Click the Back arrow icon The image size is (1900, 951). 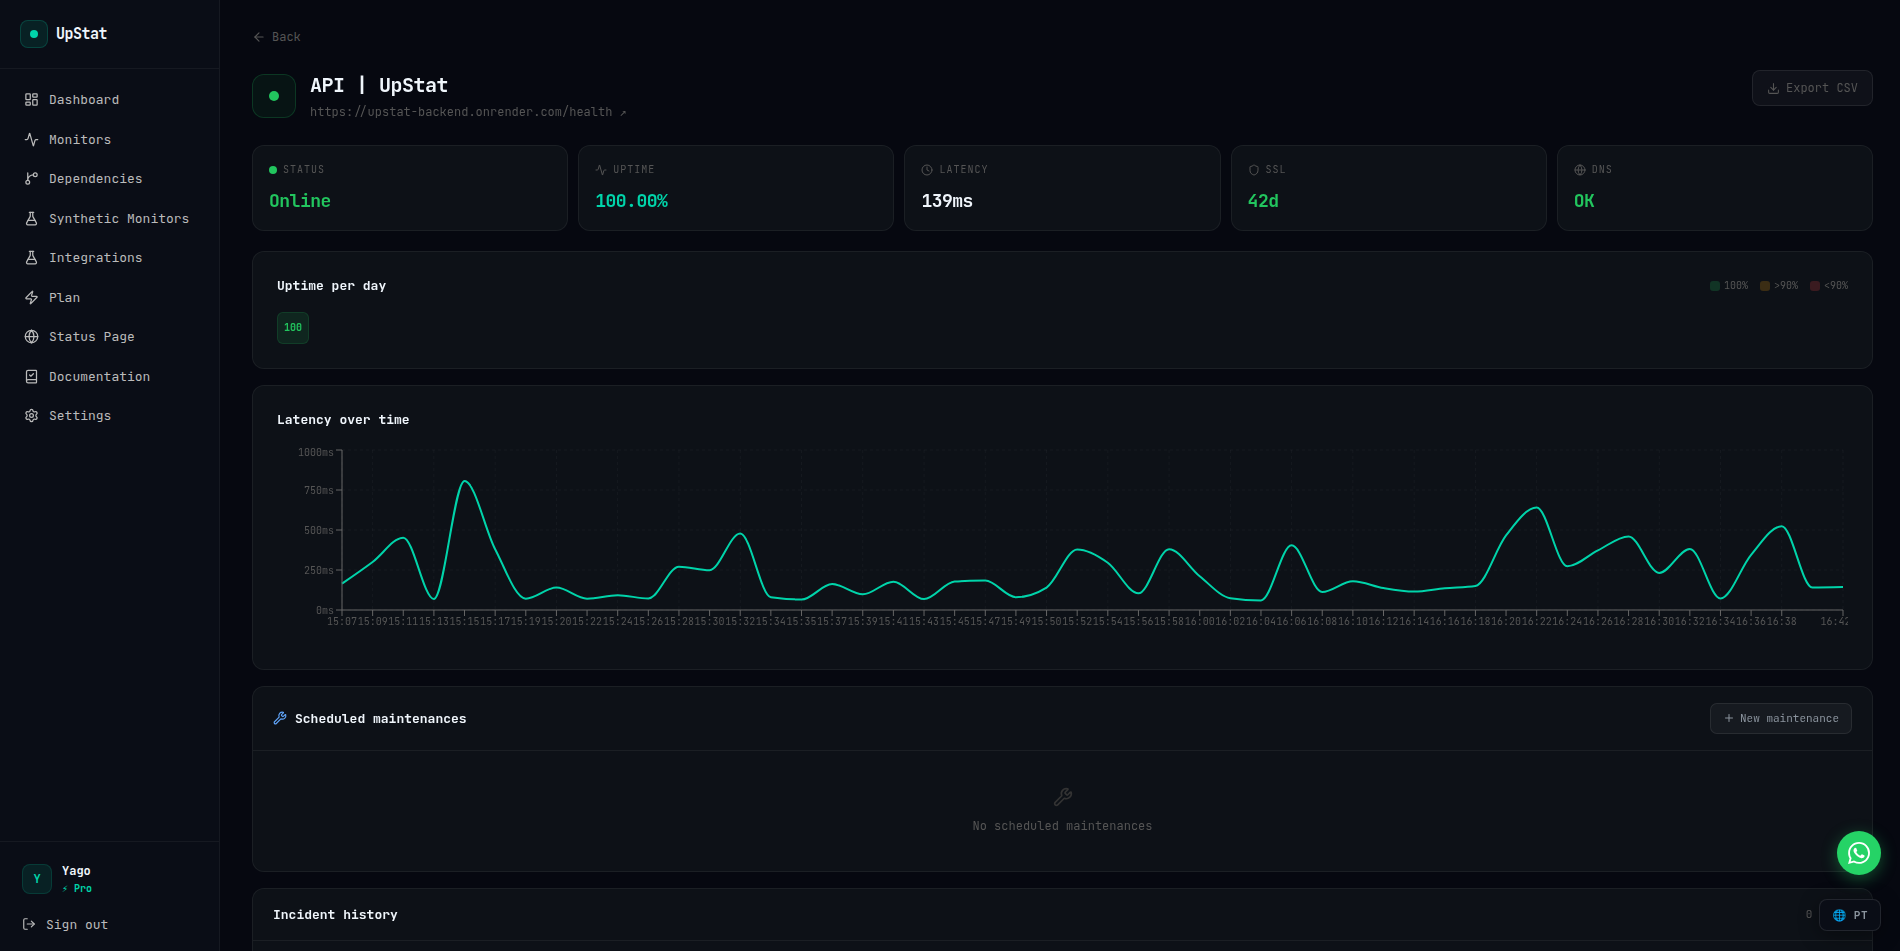point(259,37)
